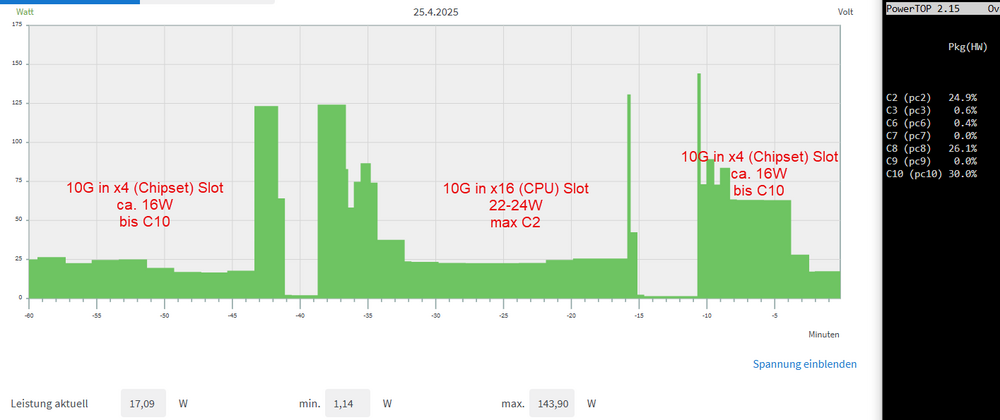This screenshot has height=420, width=1000.
Task: Click the PowerTOP 2.15 title text
Action: pos(916,8)
